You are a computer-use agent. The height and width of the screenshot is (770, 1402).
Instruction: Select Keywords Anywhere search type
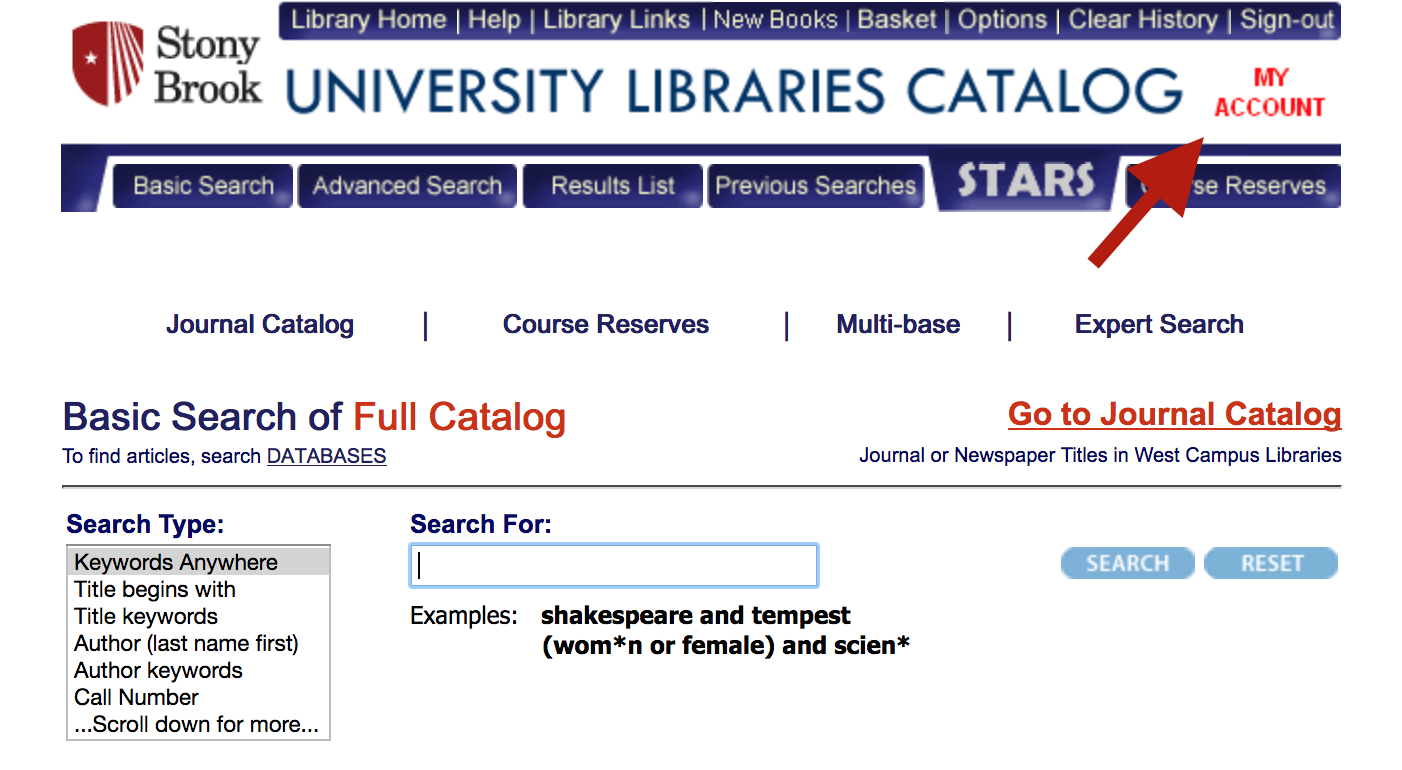[198, 562]
